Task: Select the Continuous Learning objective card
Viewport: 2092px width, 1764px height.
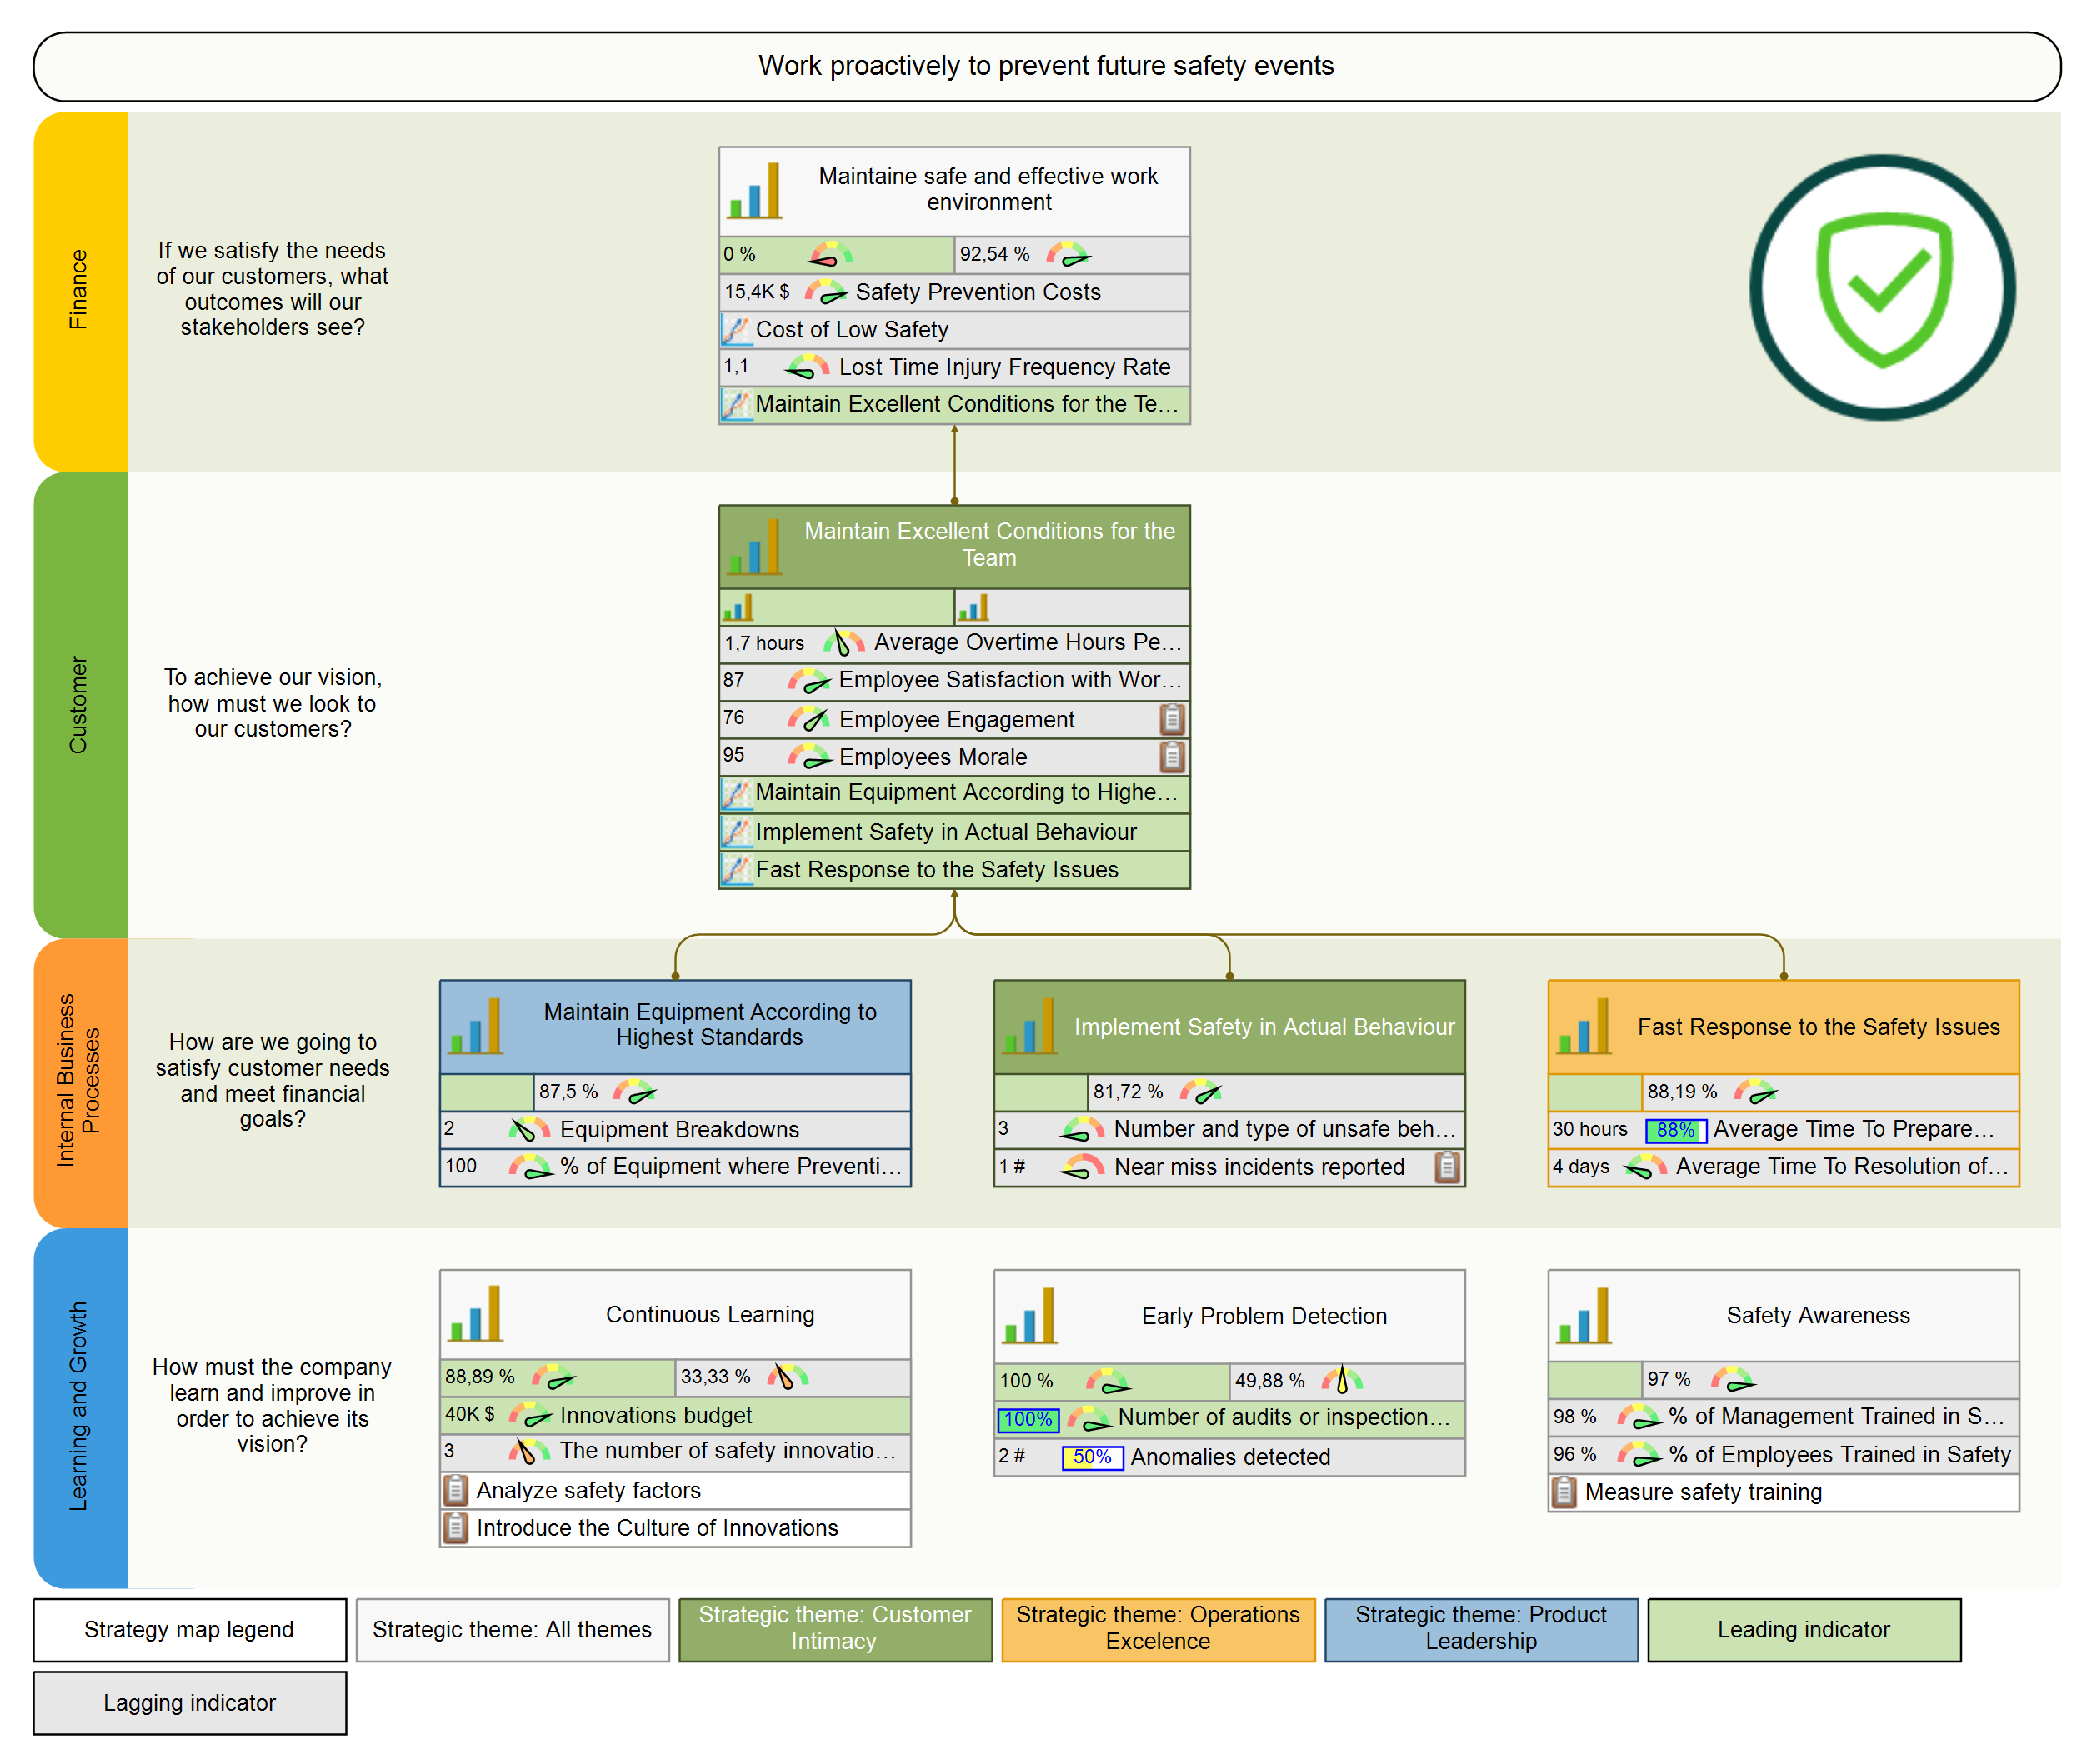Action: click(710, 1315)
